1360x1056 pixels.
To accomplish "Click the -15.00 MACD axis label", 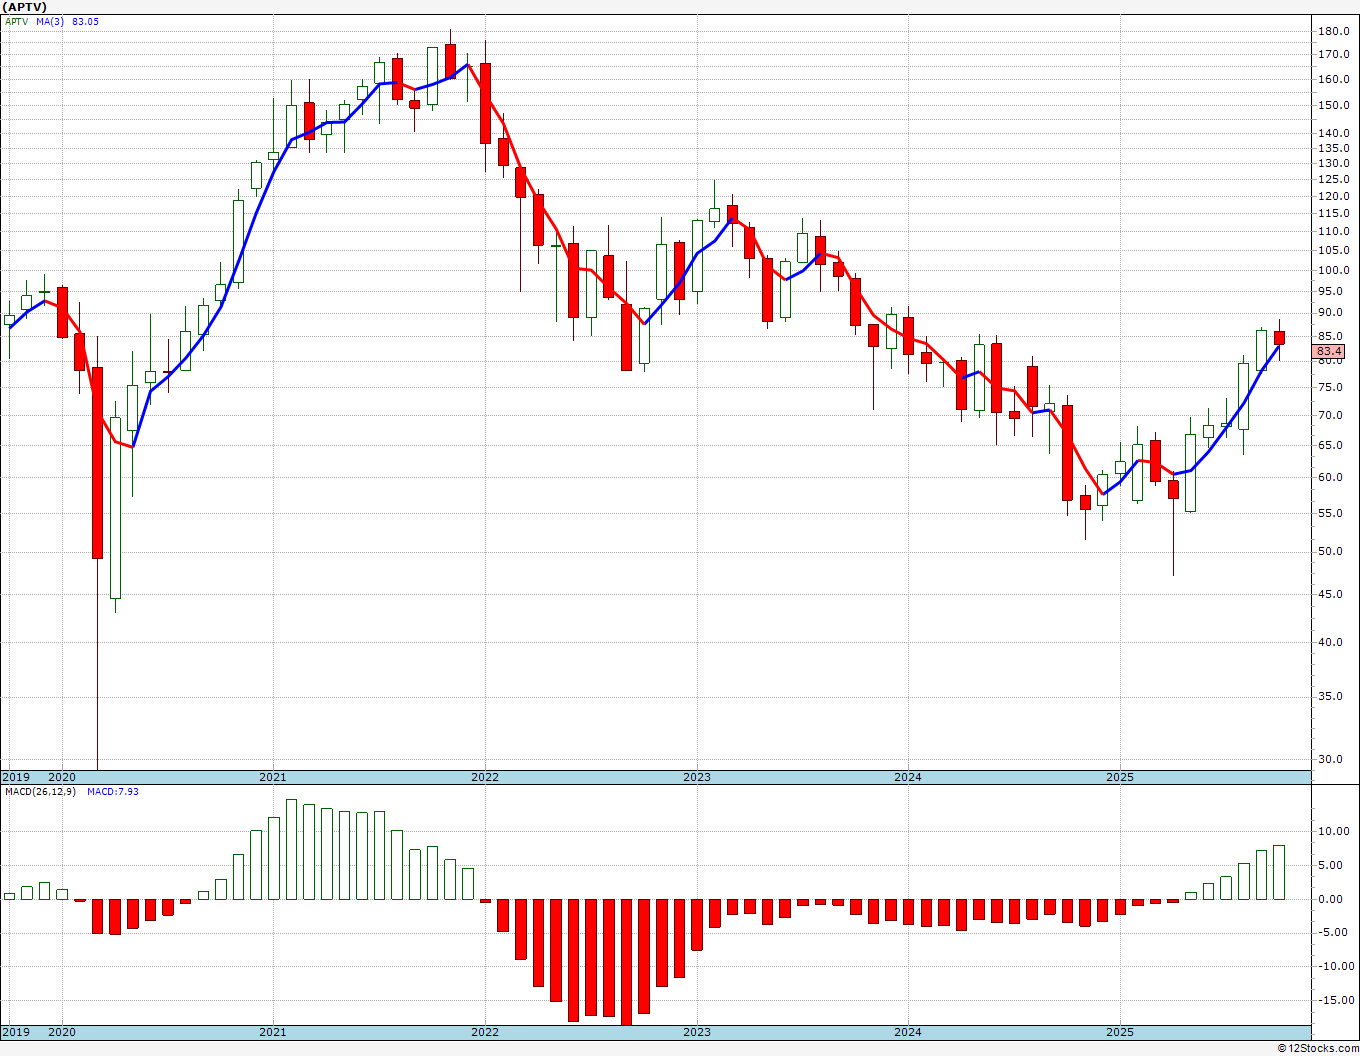I will pos(1332,1000).
